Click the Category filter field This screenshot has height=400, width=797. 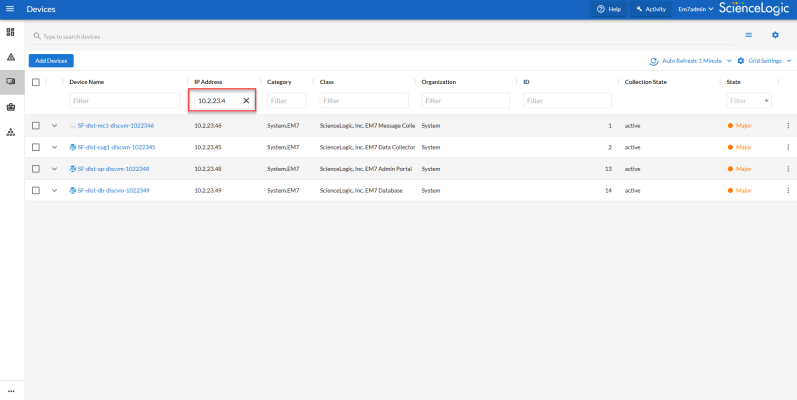(287, 101)
